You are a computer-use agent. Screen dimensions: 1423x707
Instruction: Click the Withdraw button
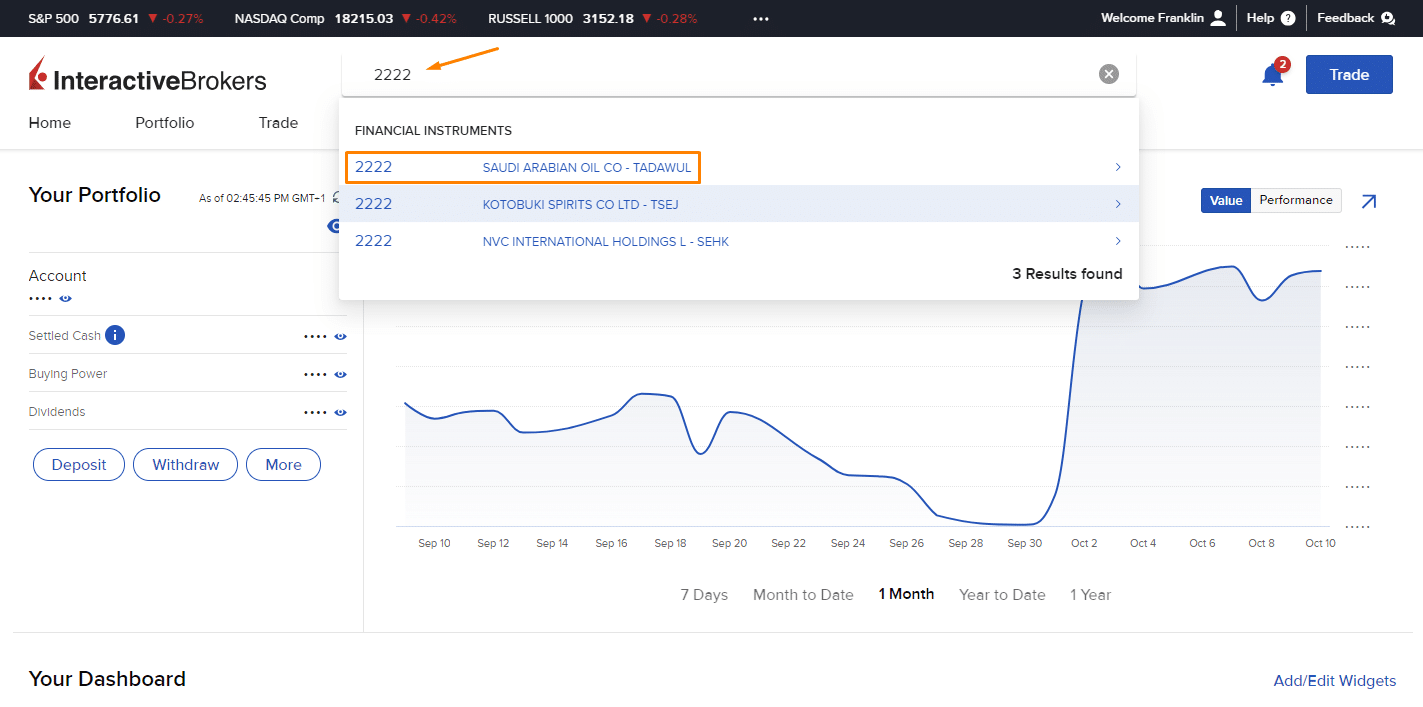tap(185, 465)
